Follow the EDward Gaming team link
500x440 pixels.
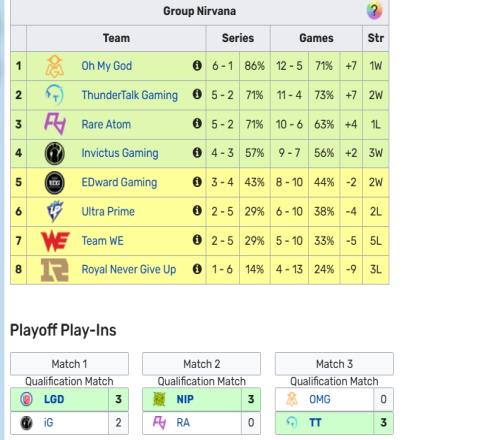[119, 182]
